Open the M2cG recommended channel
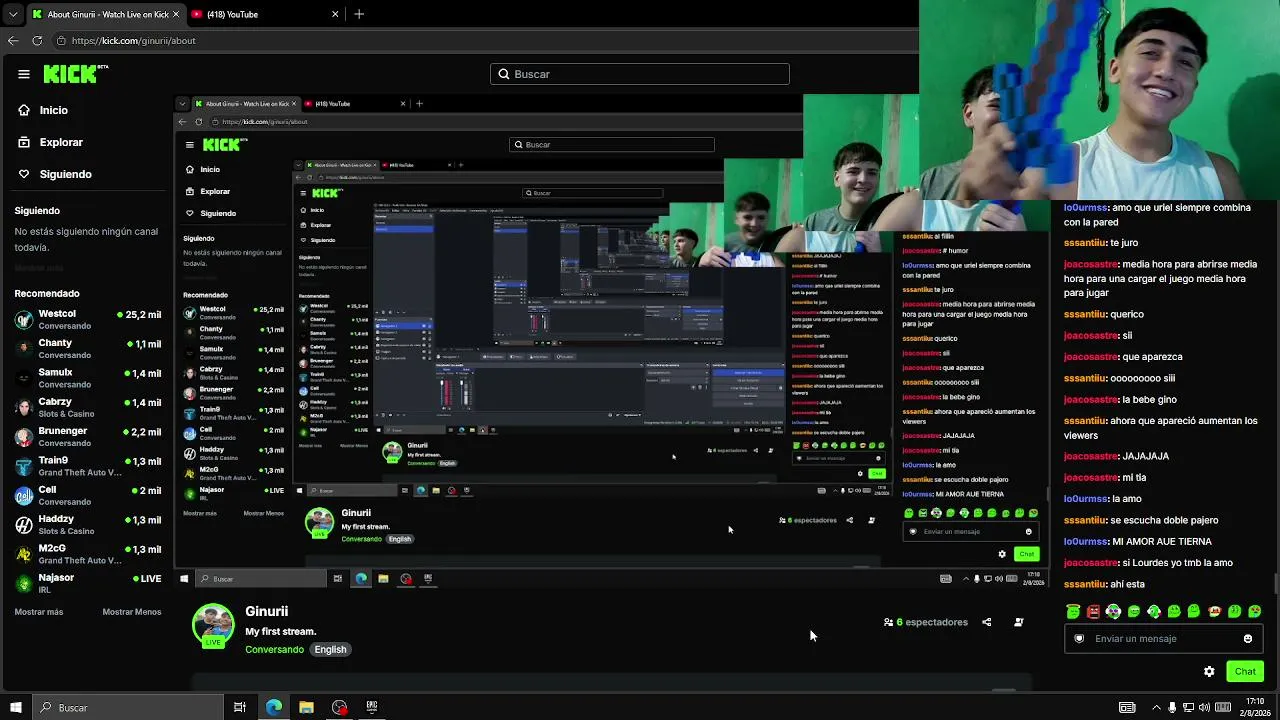Viewport: 1280px width, 720px height. pyautogui.click(x=87, y=554)
